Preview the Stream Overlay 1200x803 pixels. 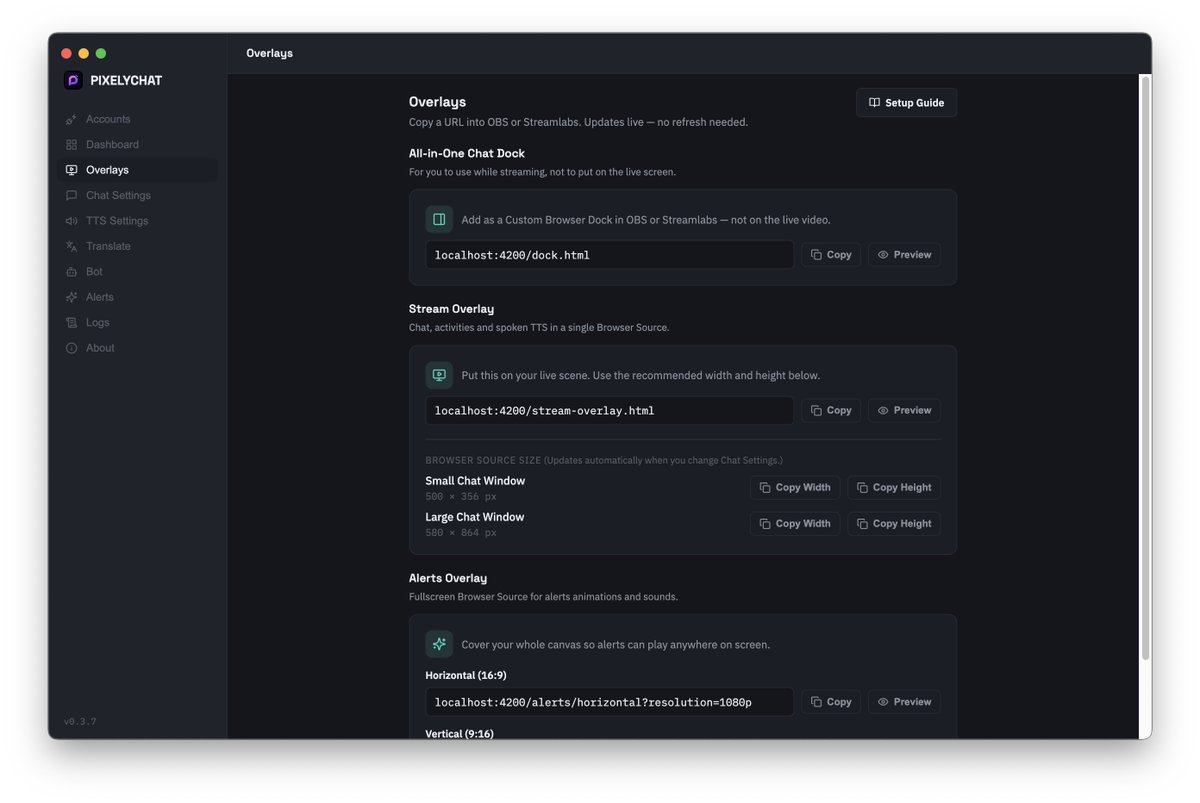[x=904, y=411]
